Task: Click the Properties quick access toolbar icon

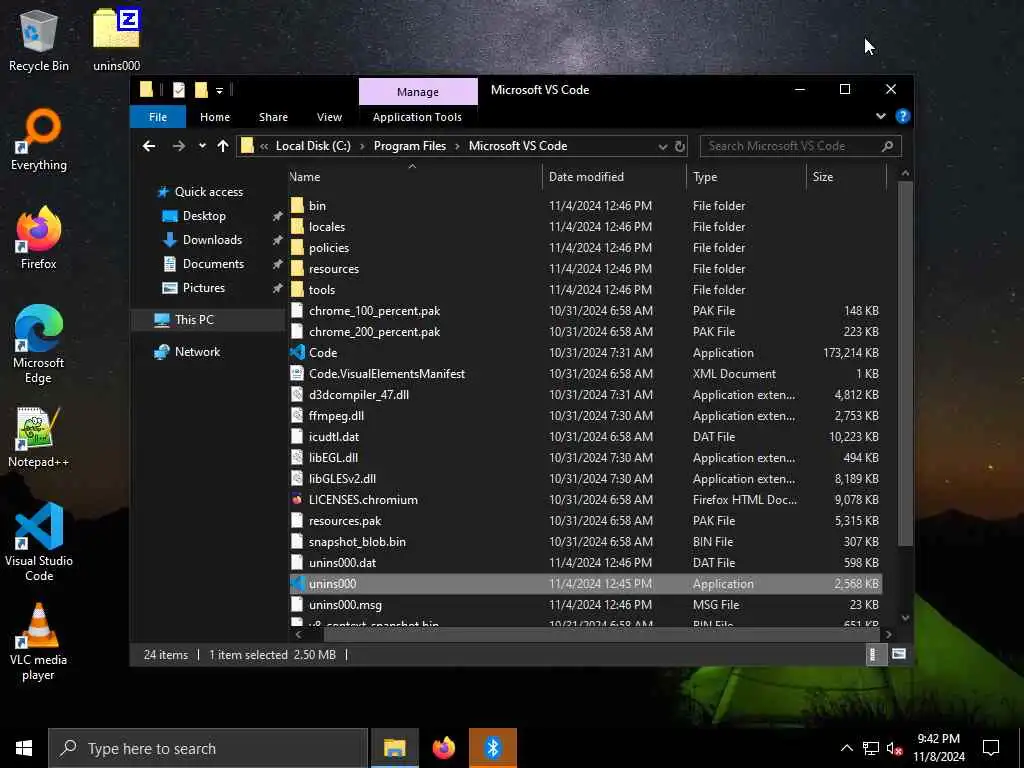Action: pos(178,90)
